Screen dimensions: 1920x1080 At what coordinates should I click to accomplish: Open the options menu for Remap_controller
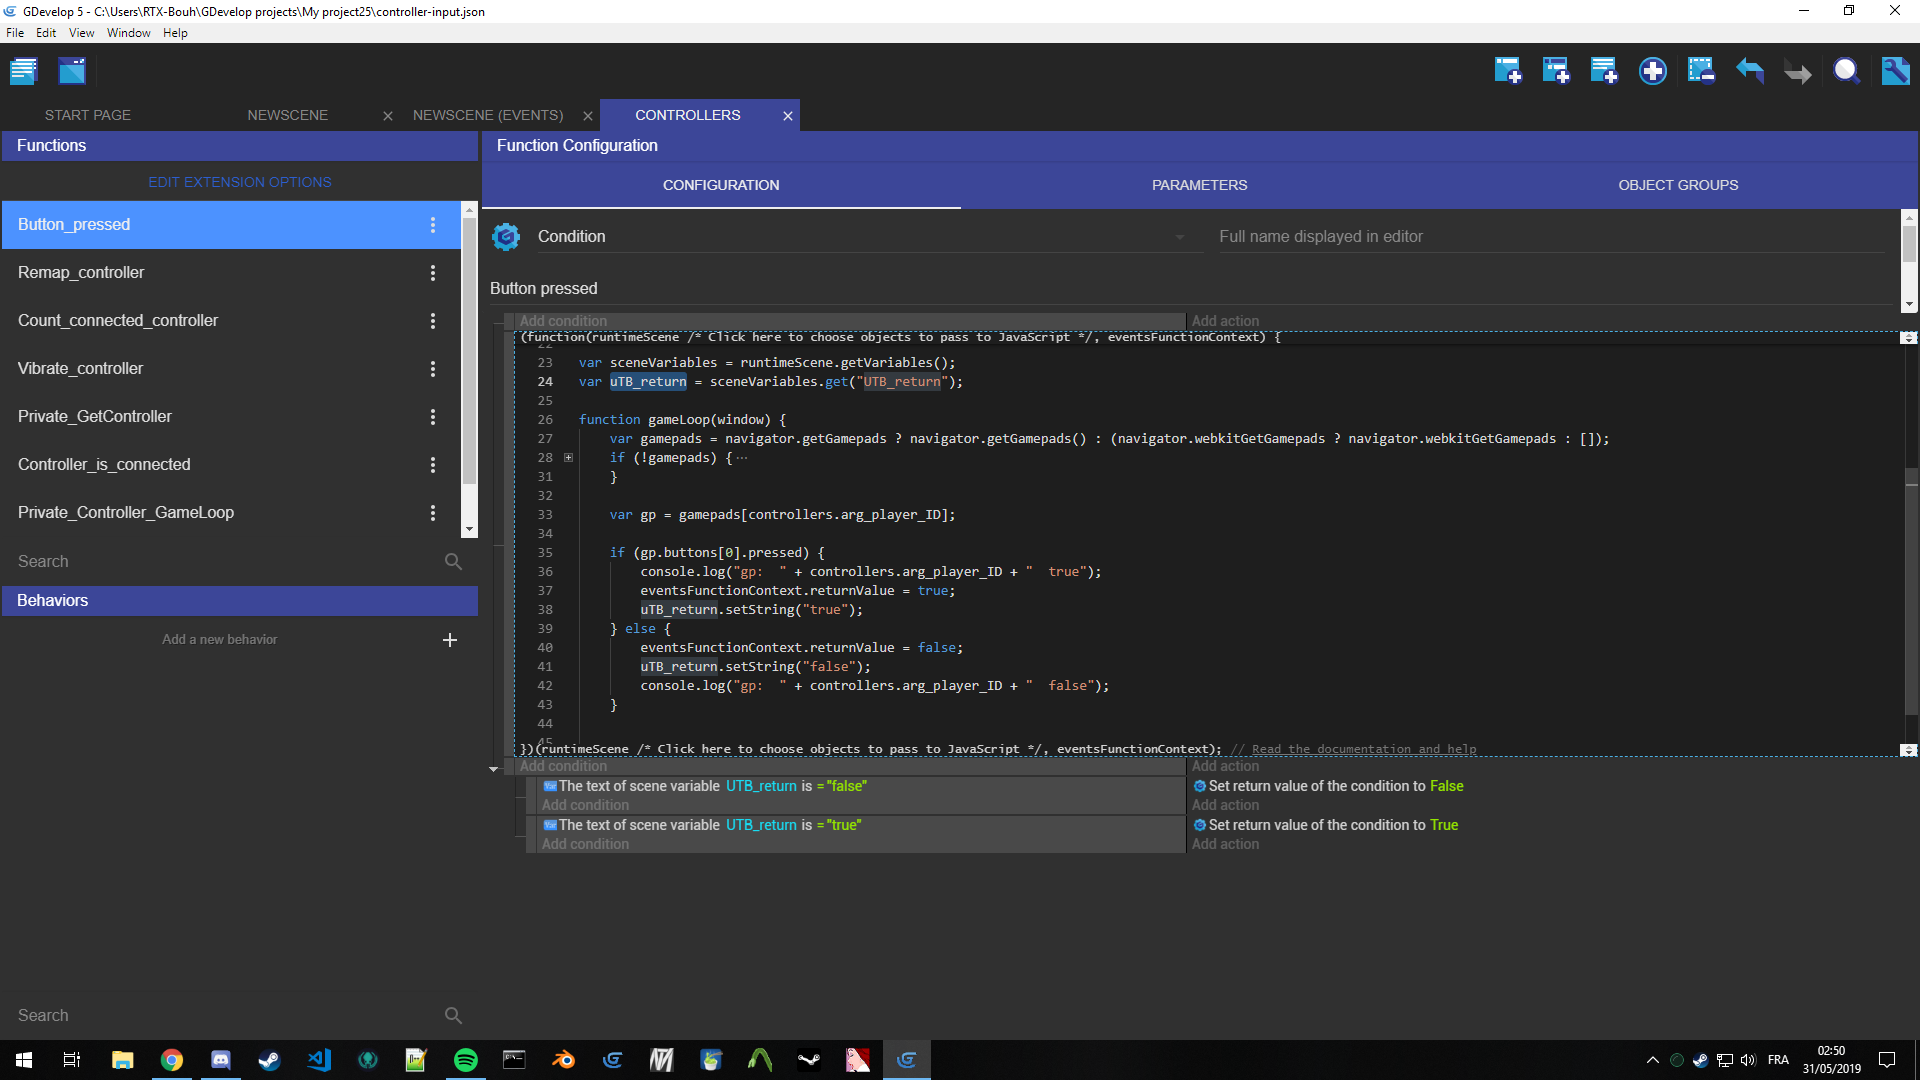tap(433, 272)
